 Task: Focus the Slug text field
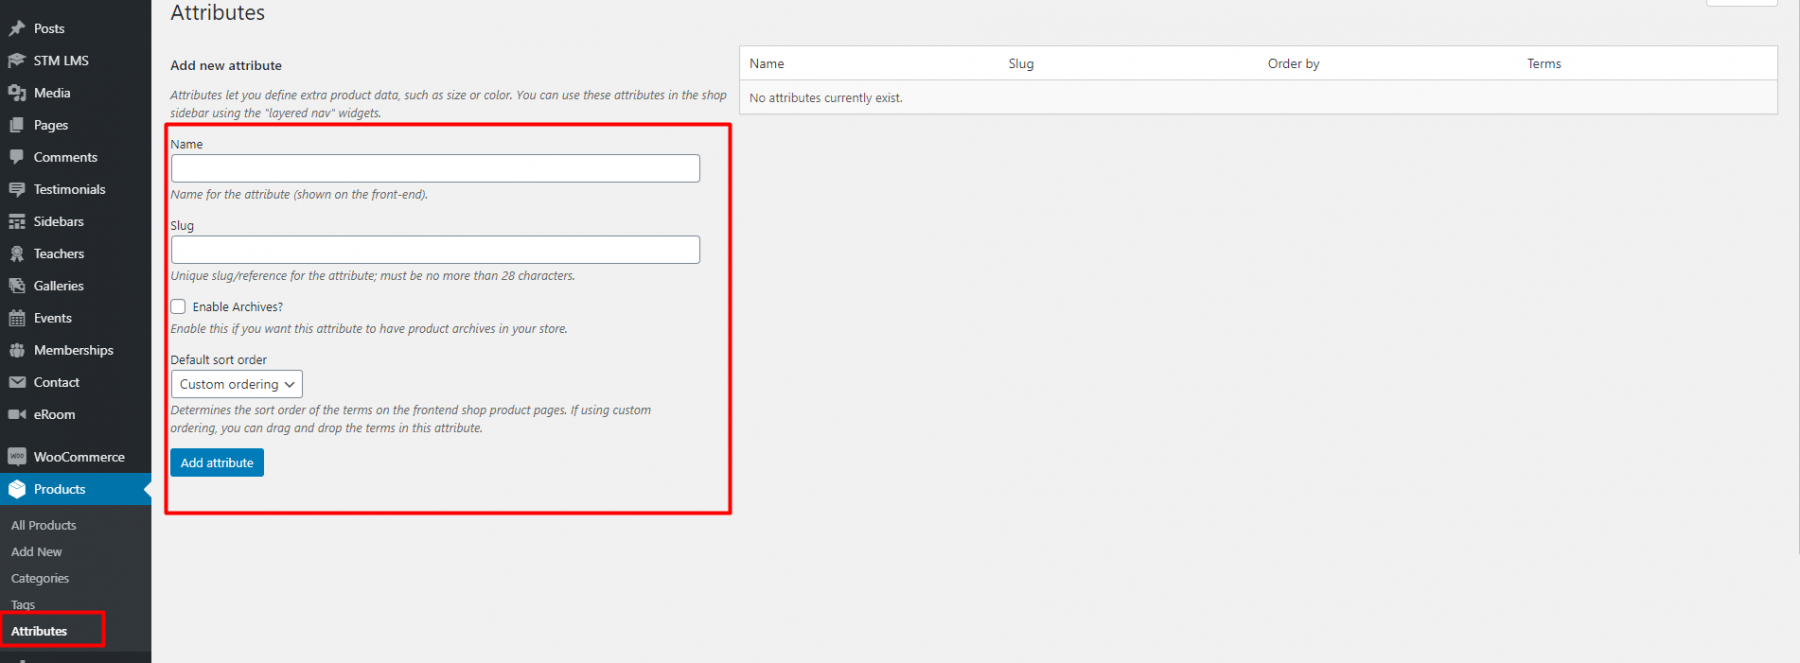point(435,250)
